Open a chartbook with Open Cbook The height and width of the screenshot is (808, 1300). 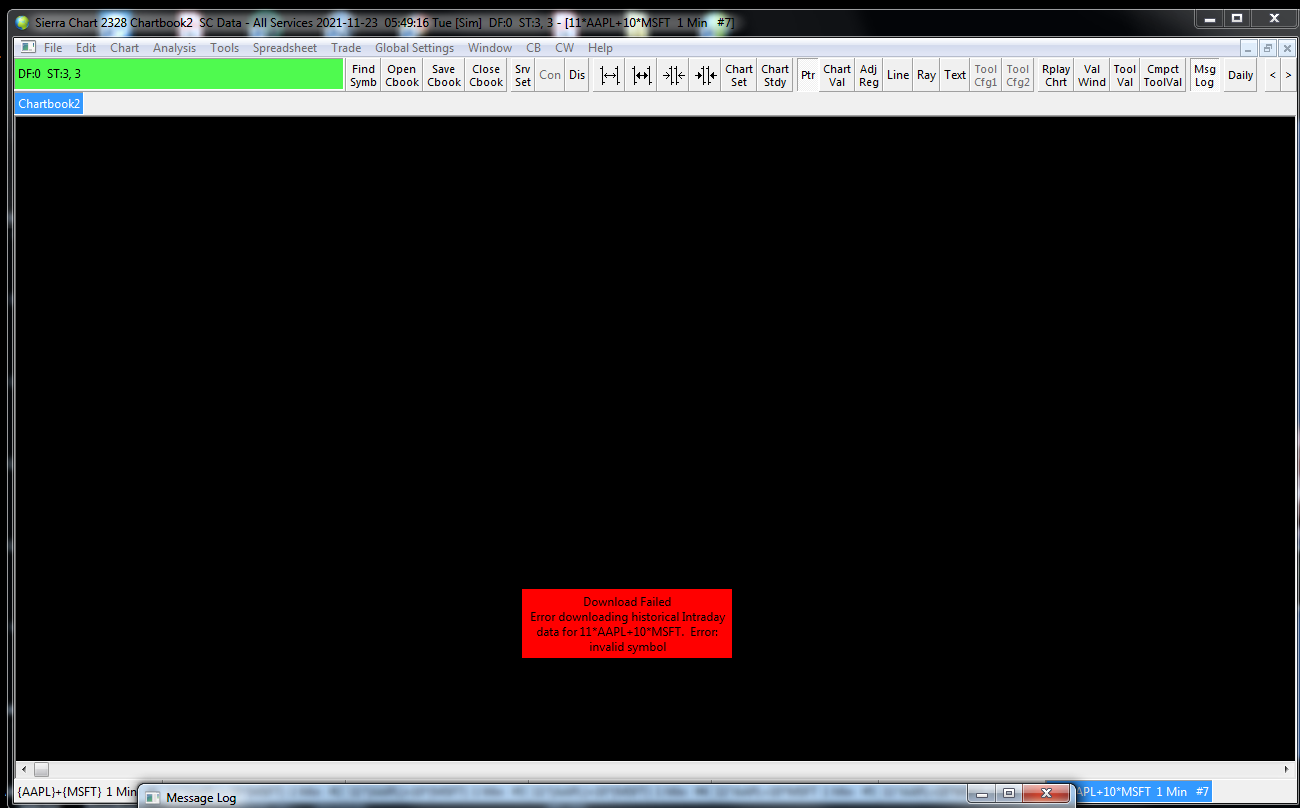click(402, 75)
